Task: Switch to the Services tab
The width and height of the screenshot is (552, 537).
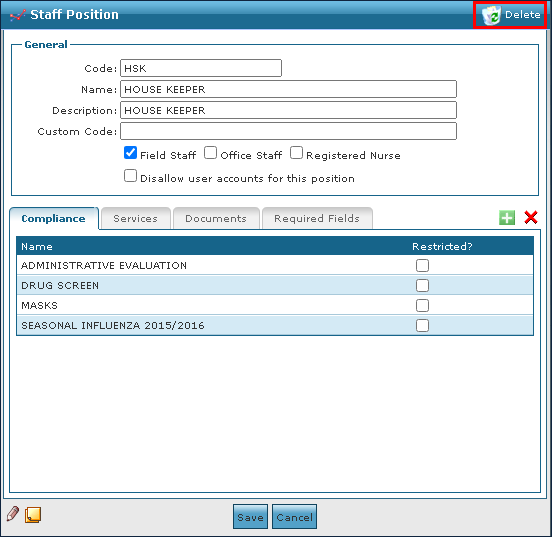Action: pos(136,218)
